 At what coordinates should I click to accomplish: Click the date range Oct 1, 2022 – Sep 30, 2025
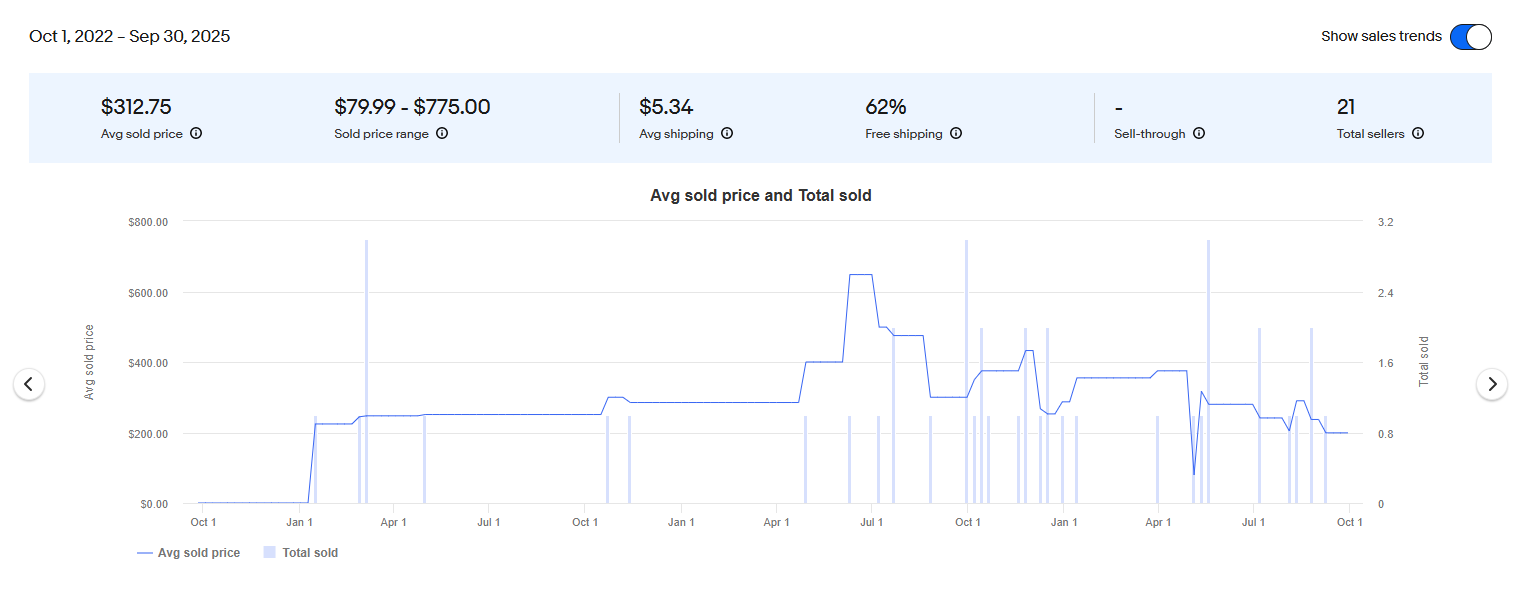click(x=130, y=37)
